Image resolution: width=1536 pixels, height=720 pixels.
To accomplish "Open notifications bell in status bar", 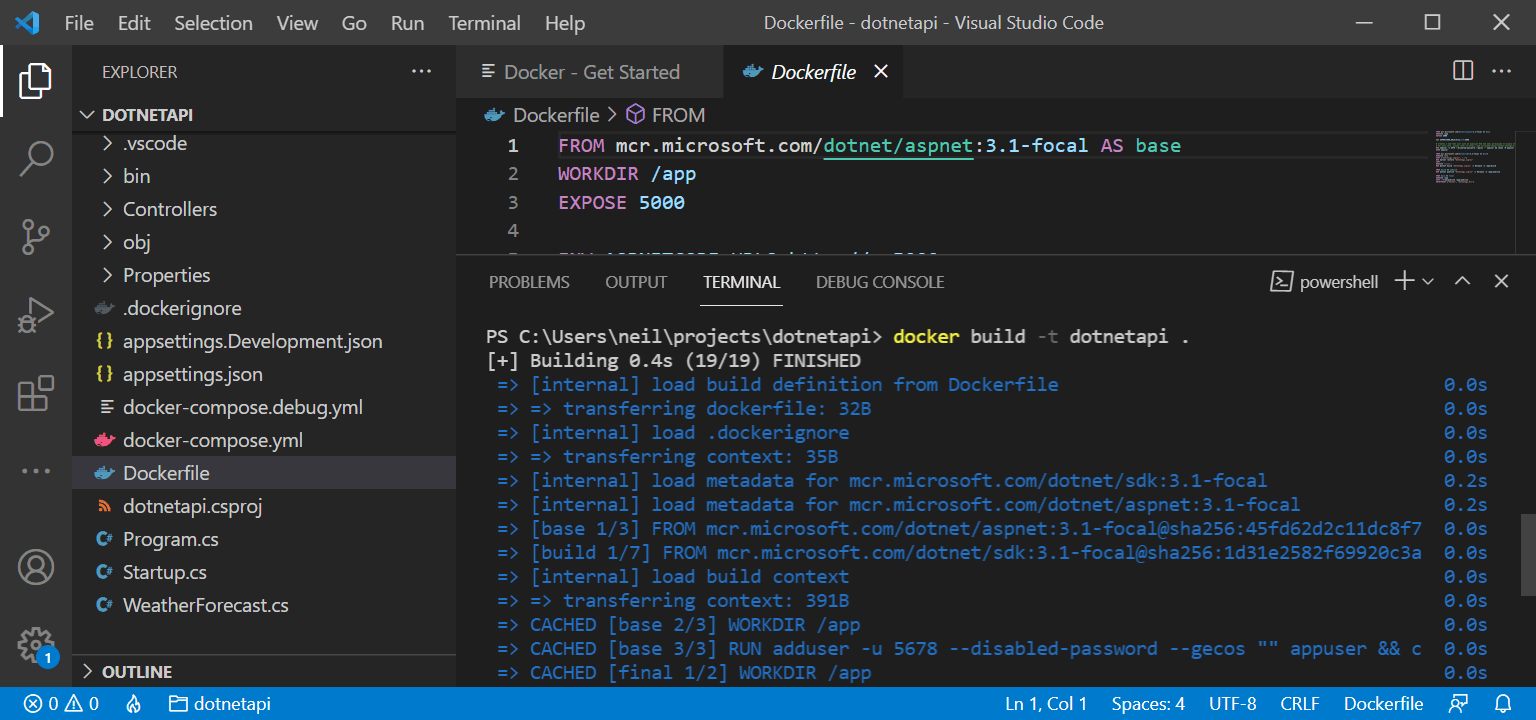I will point(1503,704).
